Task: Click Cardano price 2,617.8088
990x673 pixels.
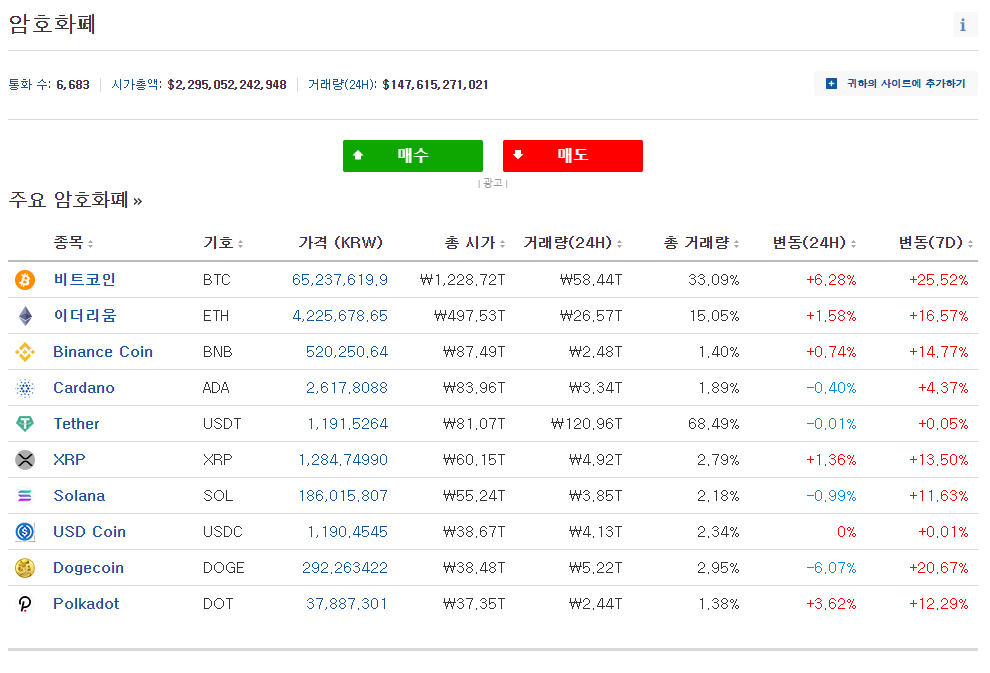Action: pos(347,388)
